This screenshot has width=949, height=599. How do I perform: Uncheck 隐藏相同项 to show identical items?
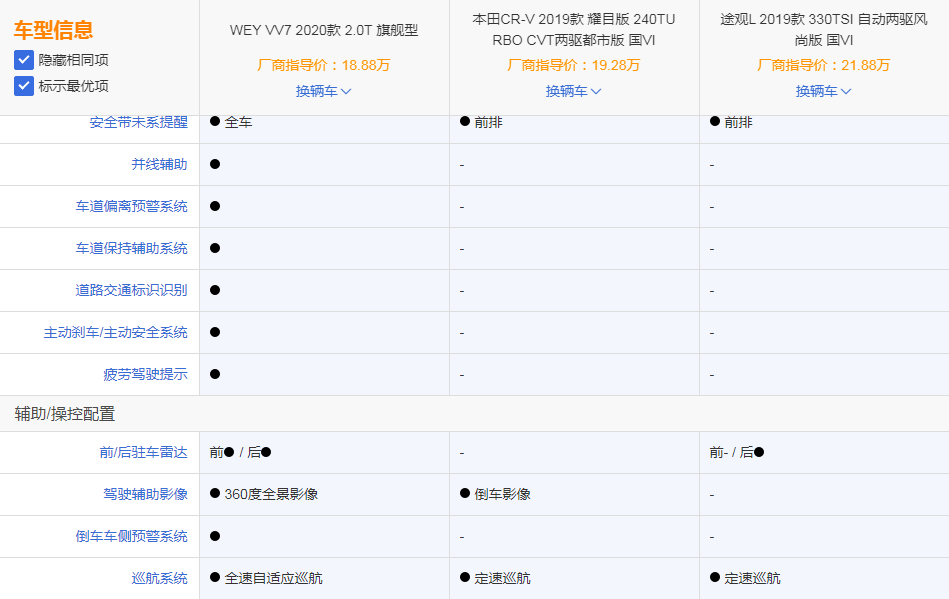[24, 57]
